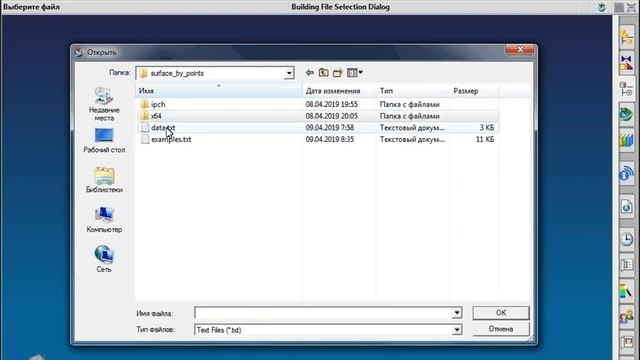
Task: Select the data.txt file
Action: [x=163, y=128]
